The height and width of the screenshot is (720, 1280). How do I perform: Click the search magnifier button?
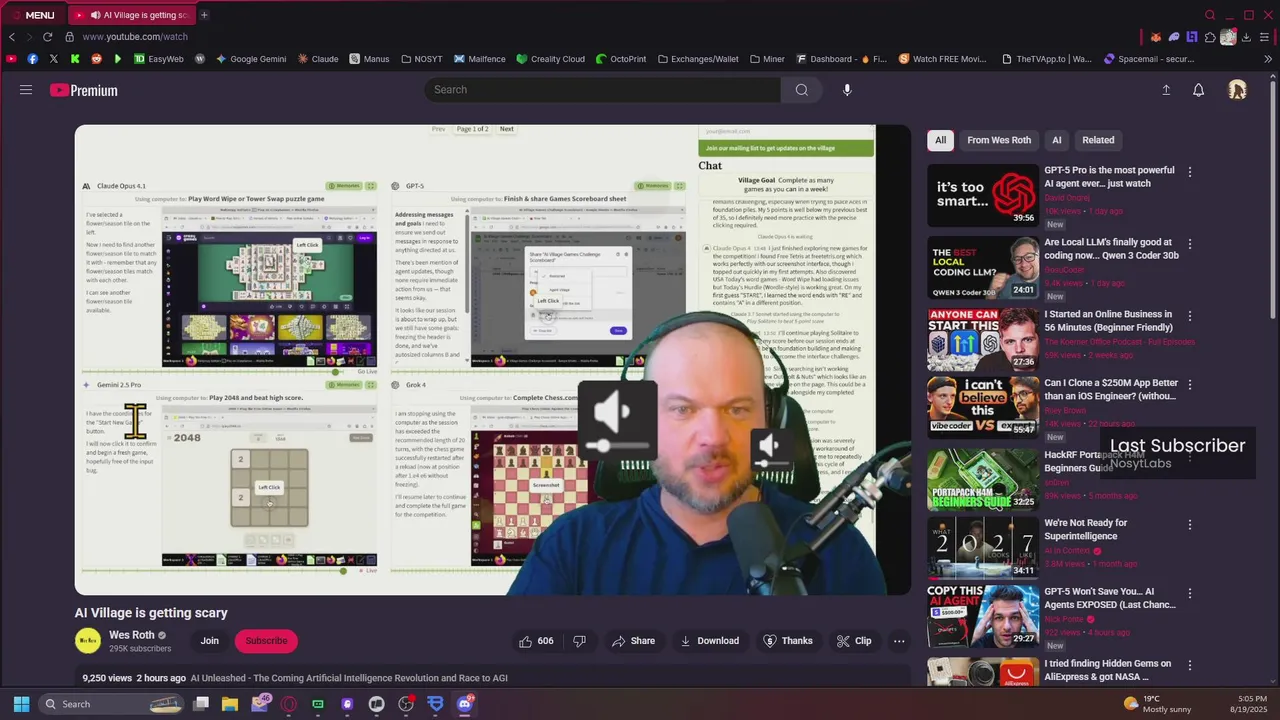point(801,90)
